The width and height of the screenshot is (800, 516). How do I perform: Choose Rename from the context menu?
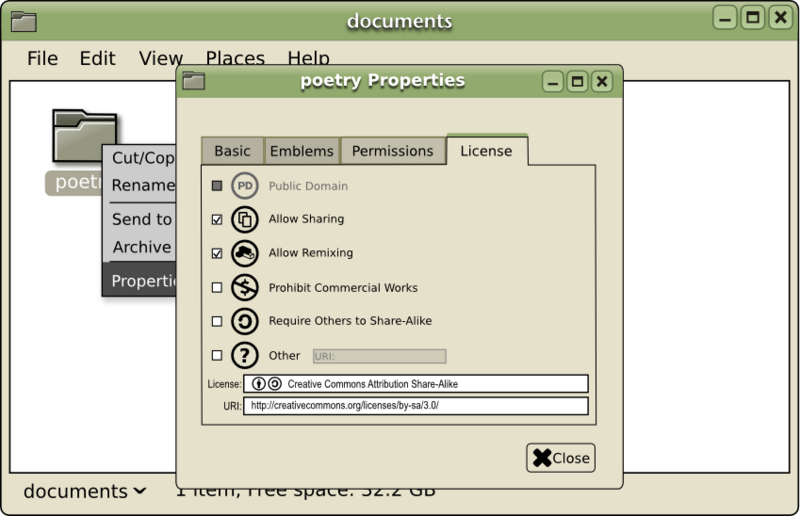pos(143,185)
